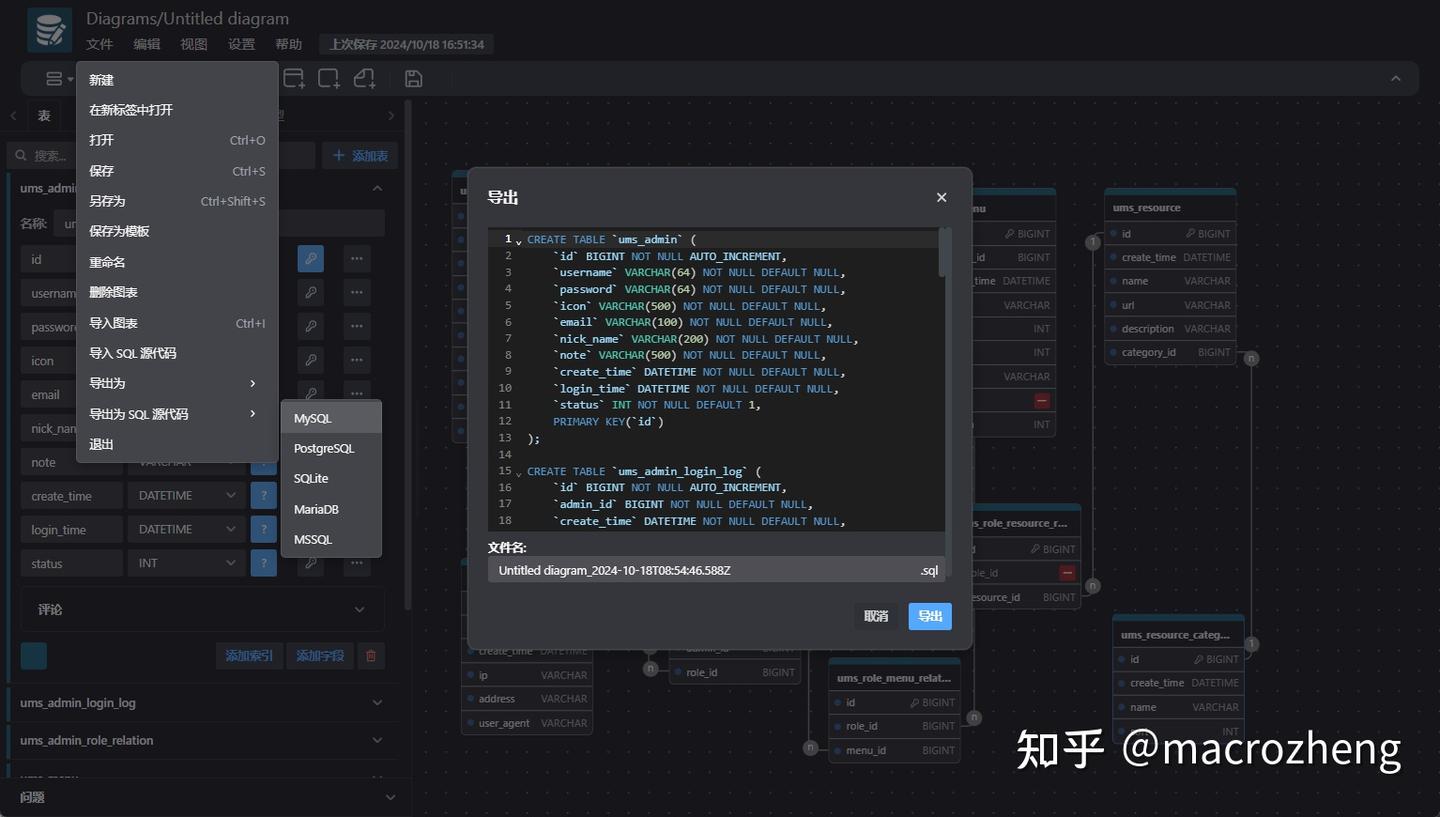Screen dimensions: 1440x817
Task: Toggle primary key on the status field
Action: tap(311, 563)
